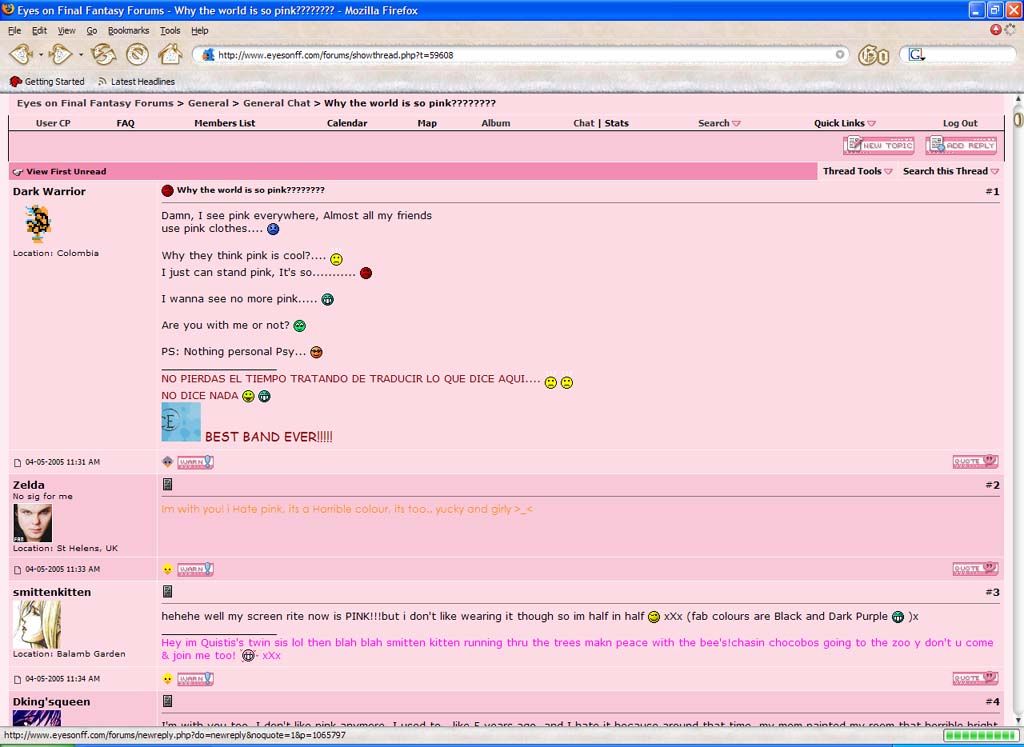Open the forum Calendar link
This screenshot has height=747, width=1024.
pos(347,123)
